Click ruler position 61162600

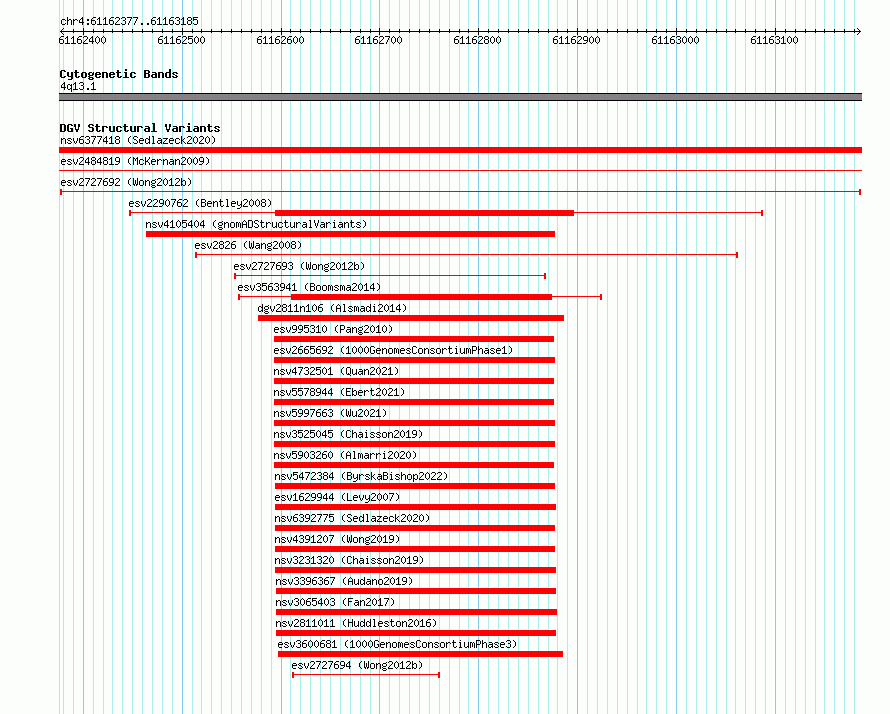tap(280, 40)
